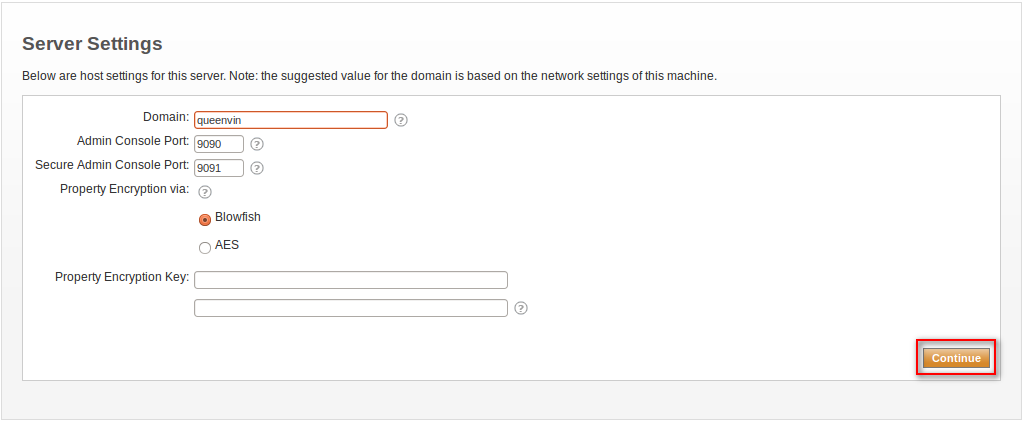The image size is (1023, 421).
Task: Click the help icon beside the Domain field
Action: click(x=401, y=120)
